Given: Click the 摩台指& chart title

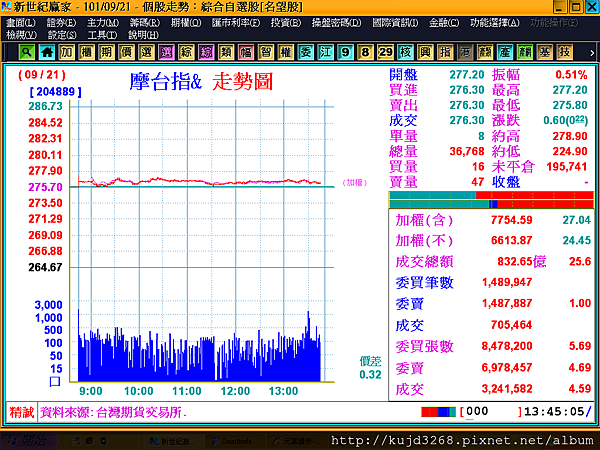Looking at the screenshot, I should [165, 82].
